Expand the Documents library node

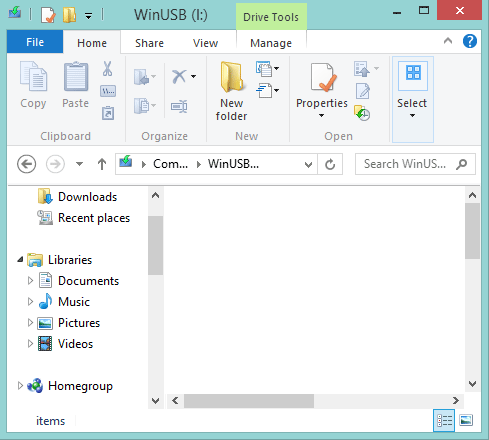30,281
